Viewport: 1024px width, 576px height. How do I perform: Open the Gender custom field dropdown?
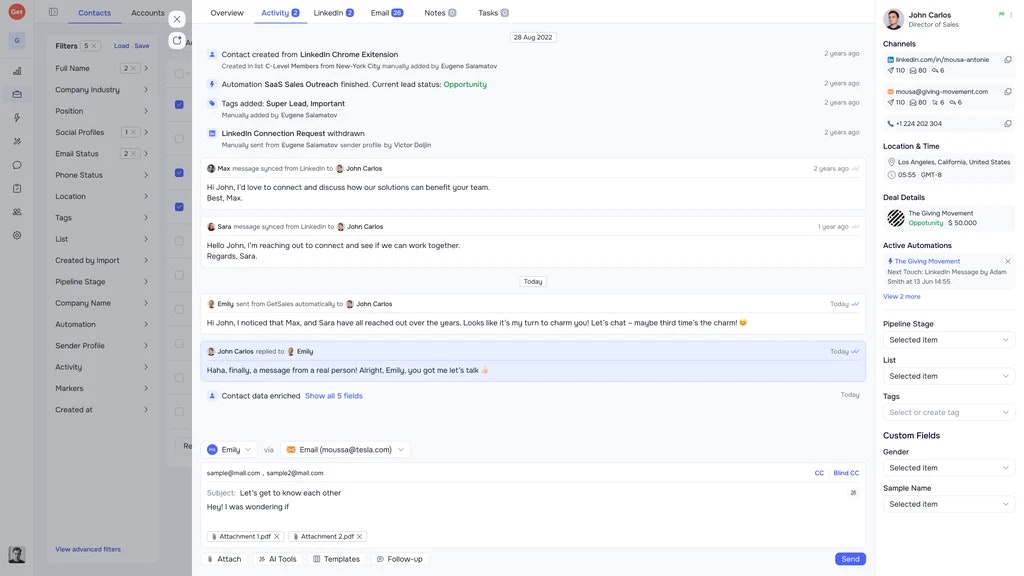tap(948, 468)
